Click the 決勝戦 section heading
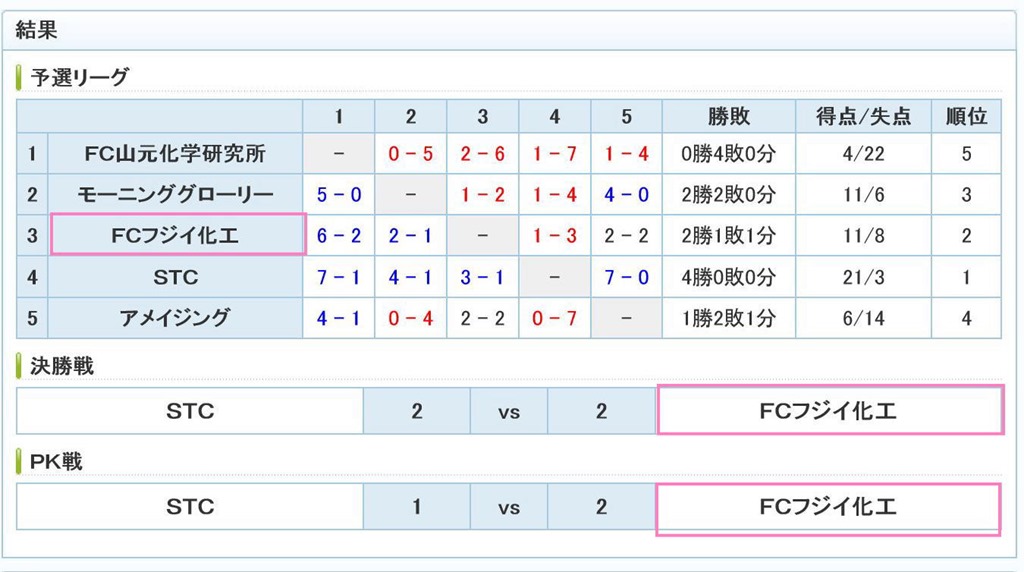Viewport: 1024px width, 572px height. coord(62,366)
